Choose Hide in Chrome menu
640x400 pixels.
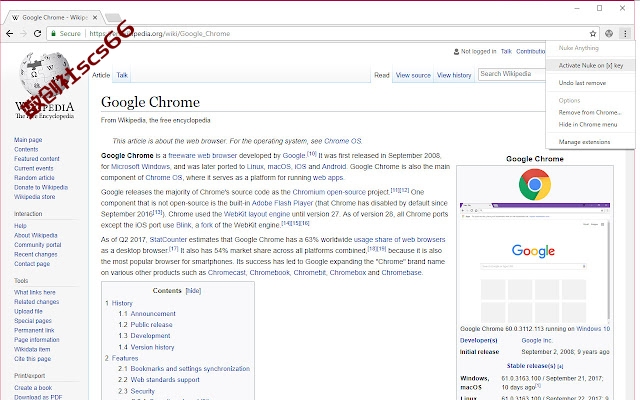pyautogui.click(x=590, y=124)
